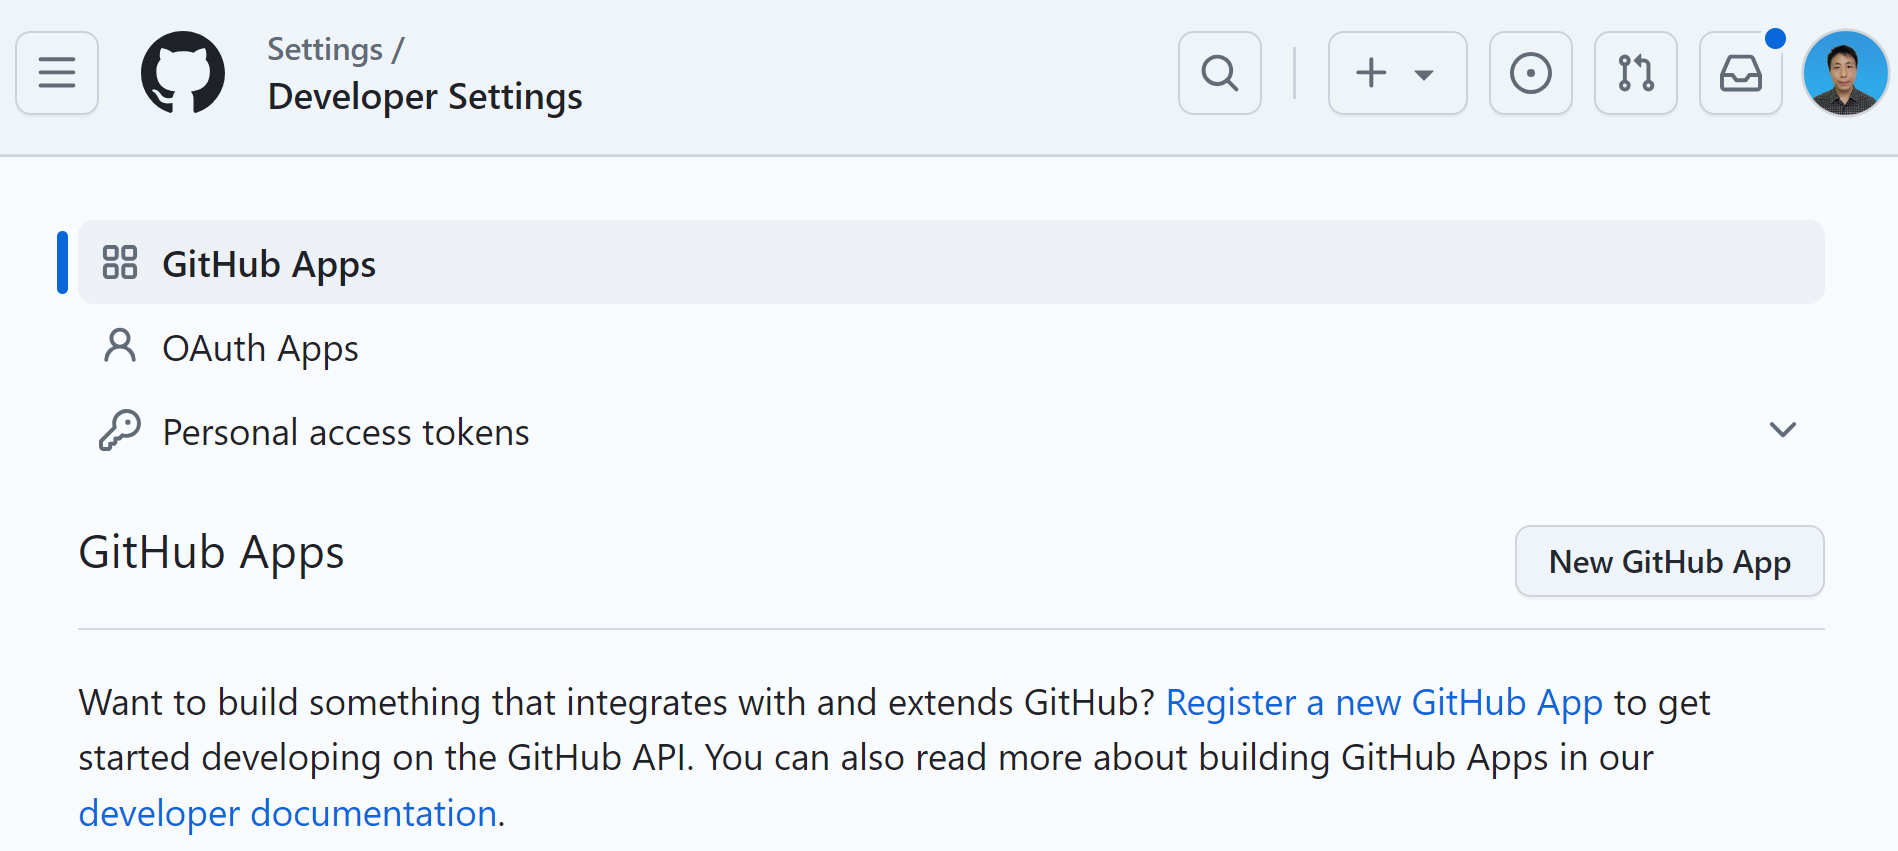Open the user profile avatar menu

1844,73
